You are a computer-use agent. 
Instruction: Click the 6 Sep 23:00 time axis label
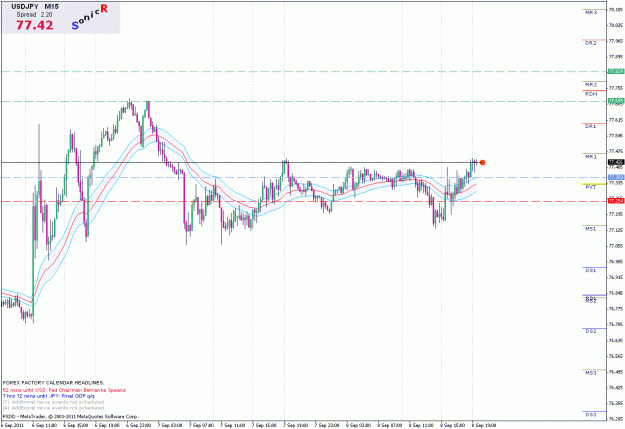point(138,426)
